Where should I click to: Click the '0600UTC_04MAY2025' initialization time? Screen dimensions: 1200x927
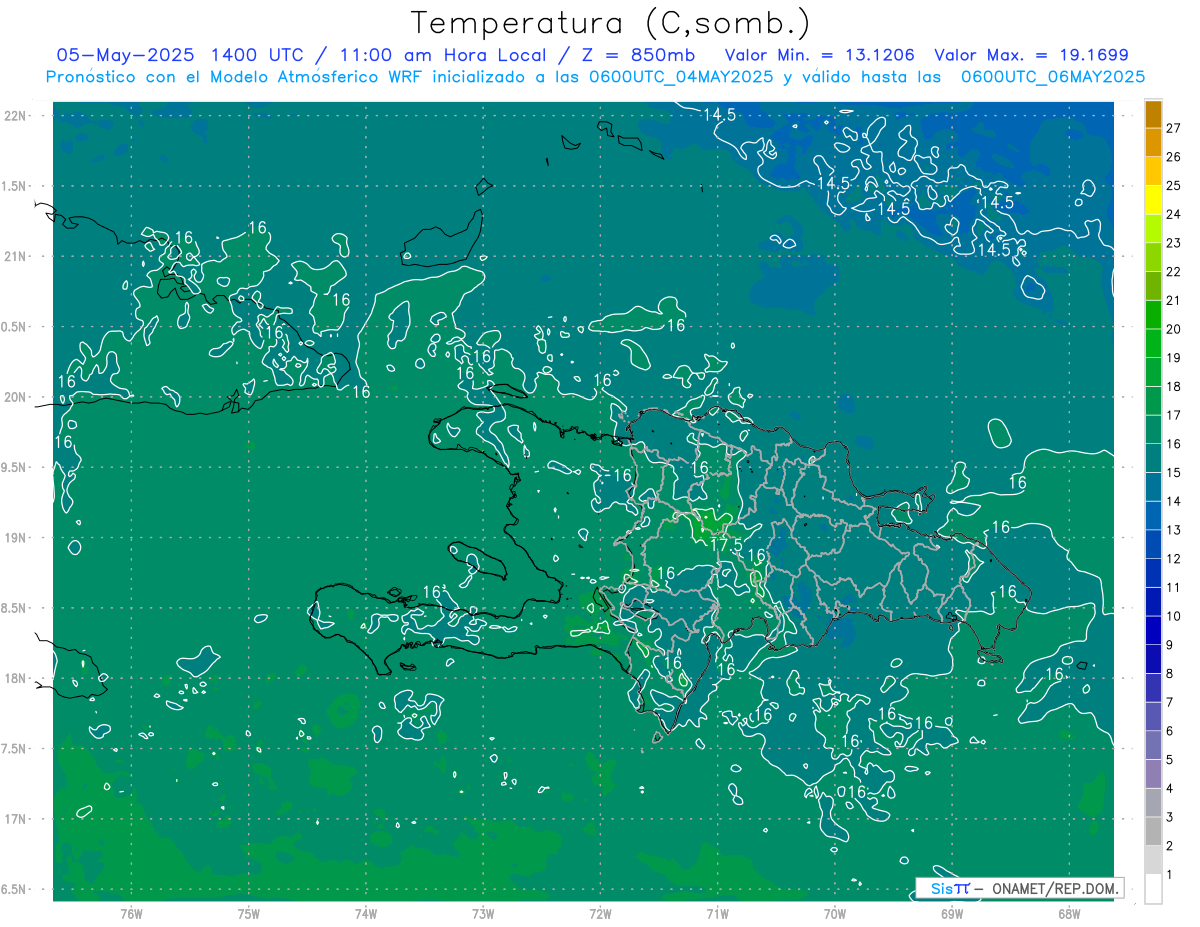point(681,77)
